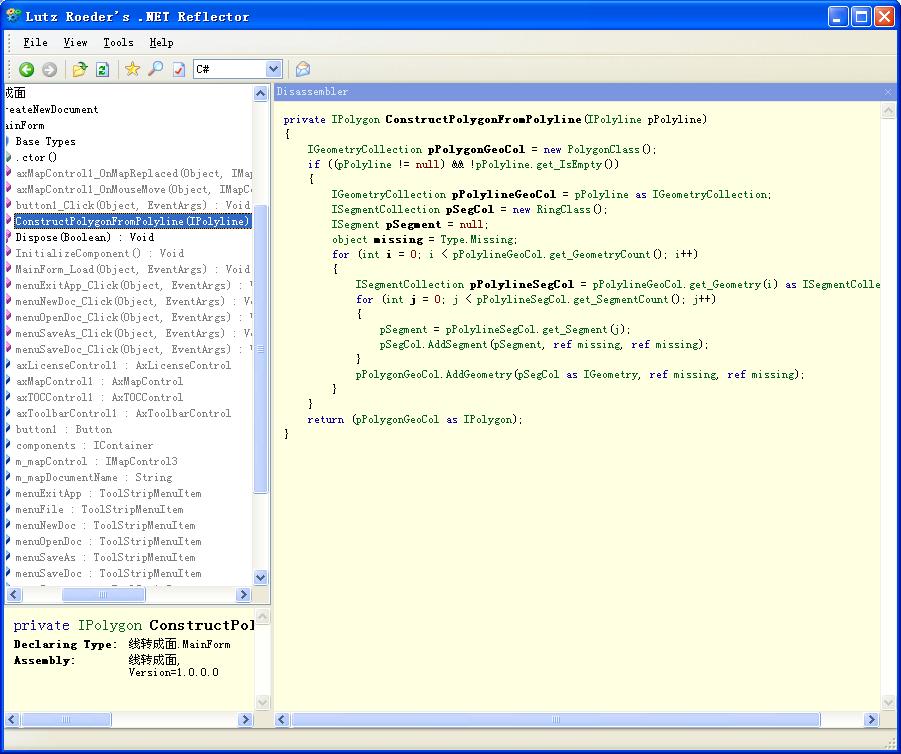Click IPolyline type link in code signature

point(614,120)
